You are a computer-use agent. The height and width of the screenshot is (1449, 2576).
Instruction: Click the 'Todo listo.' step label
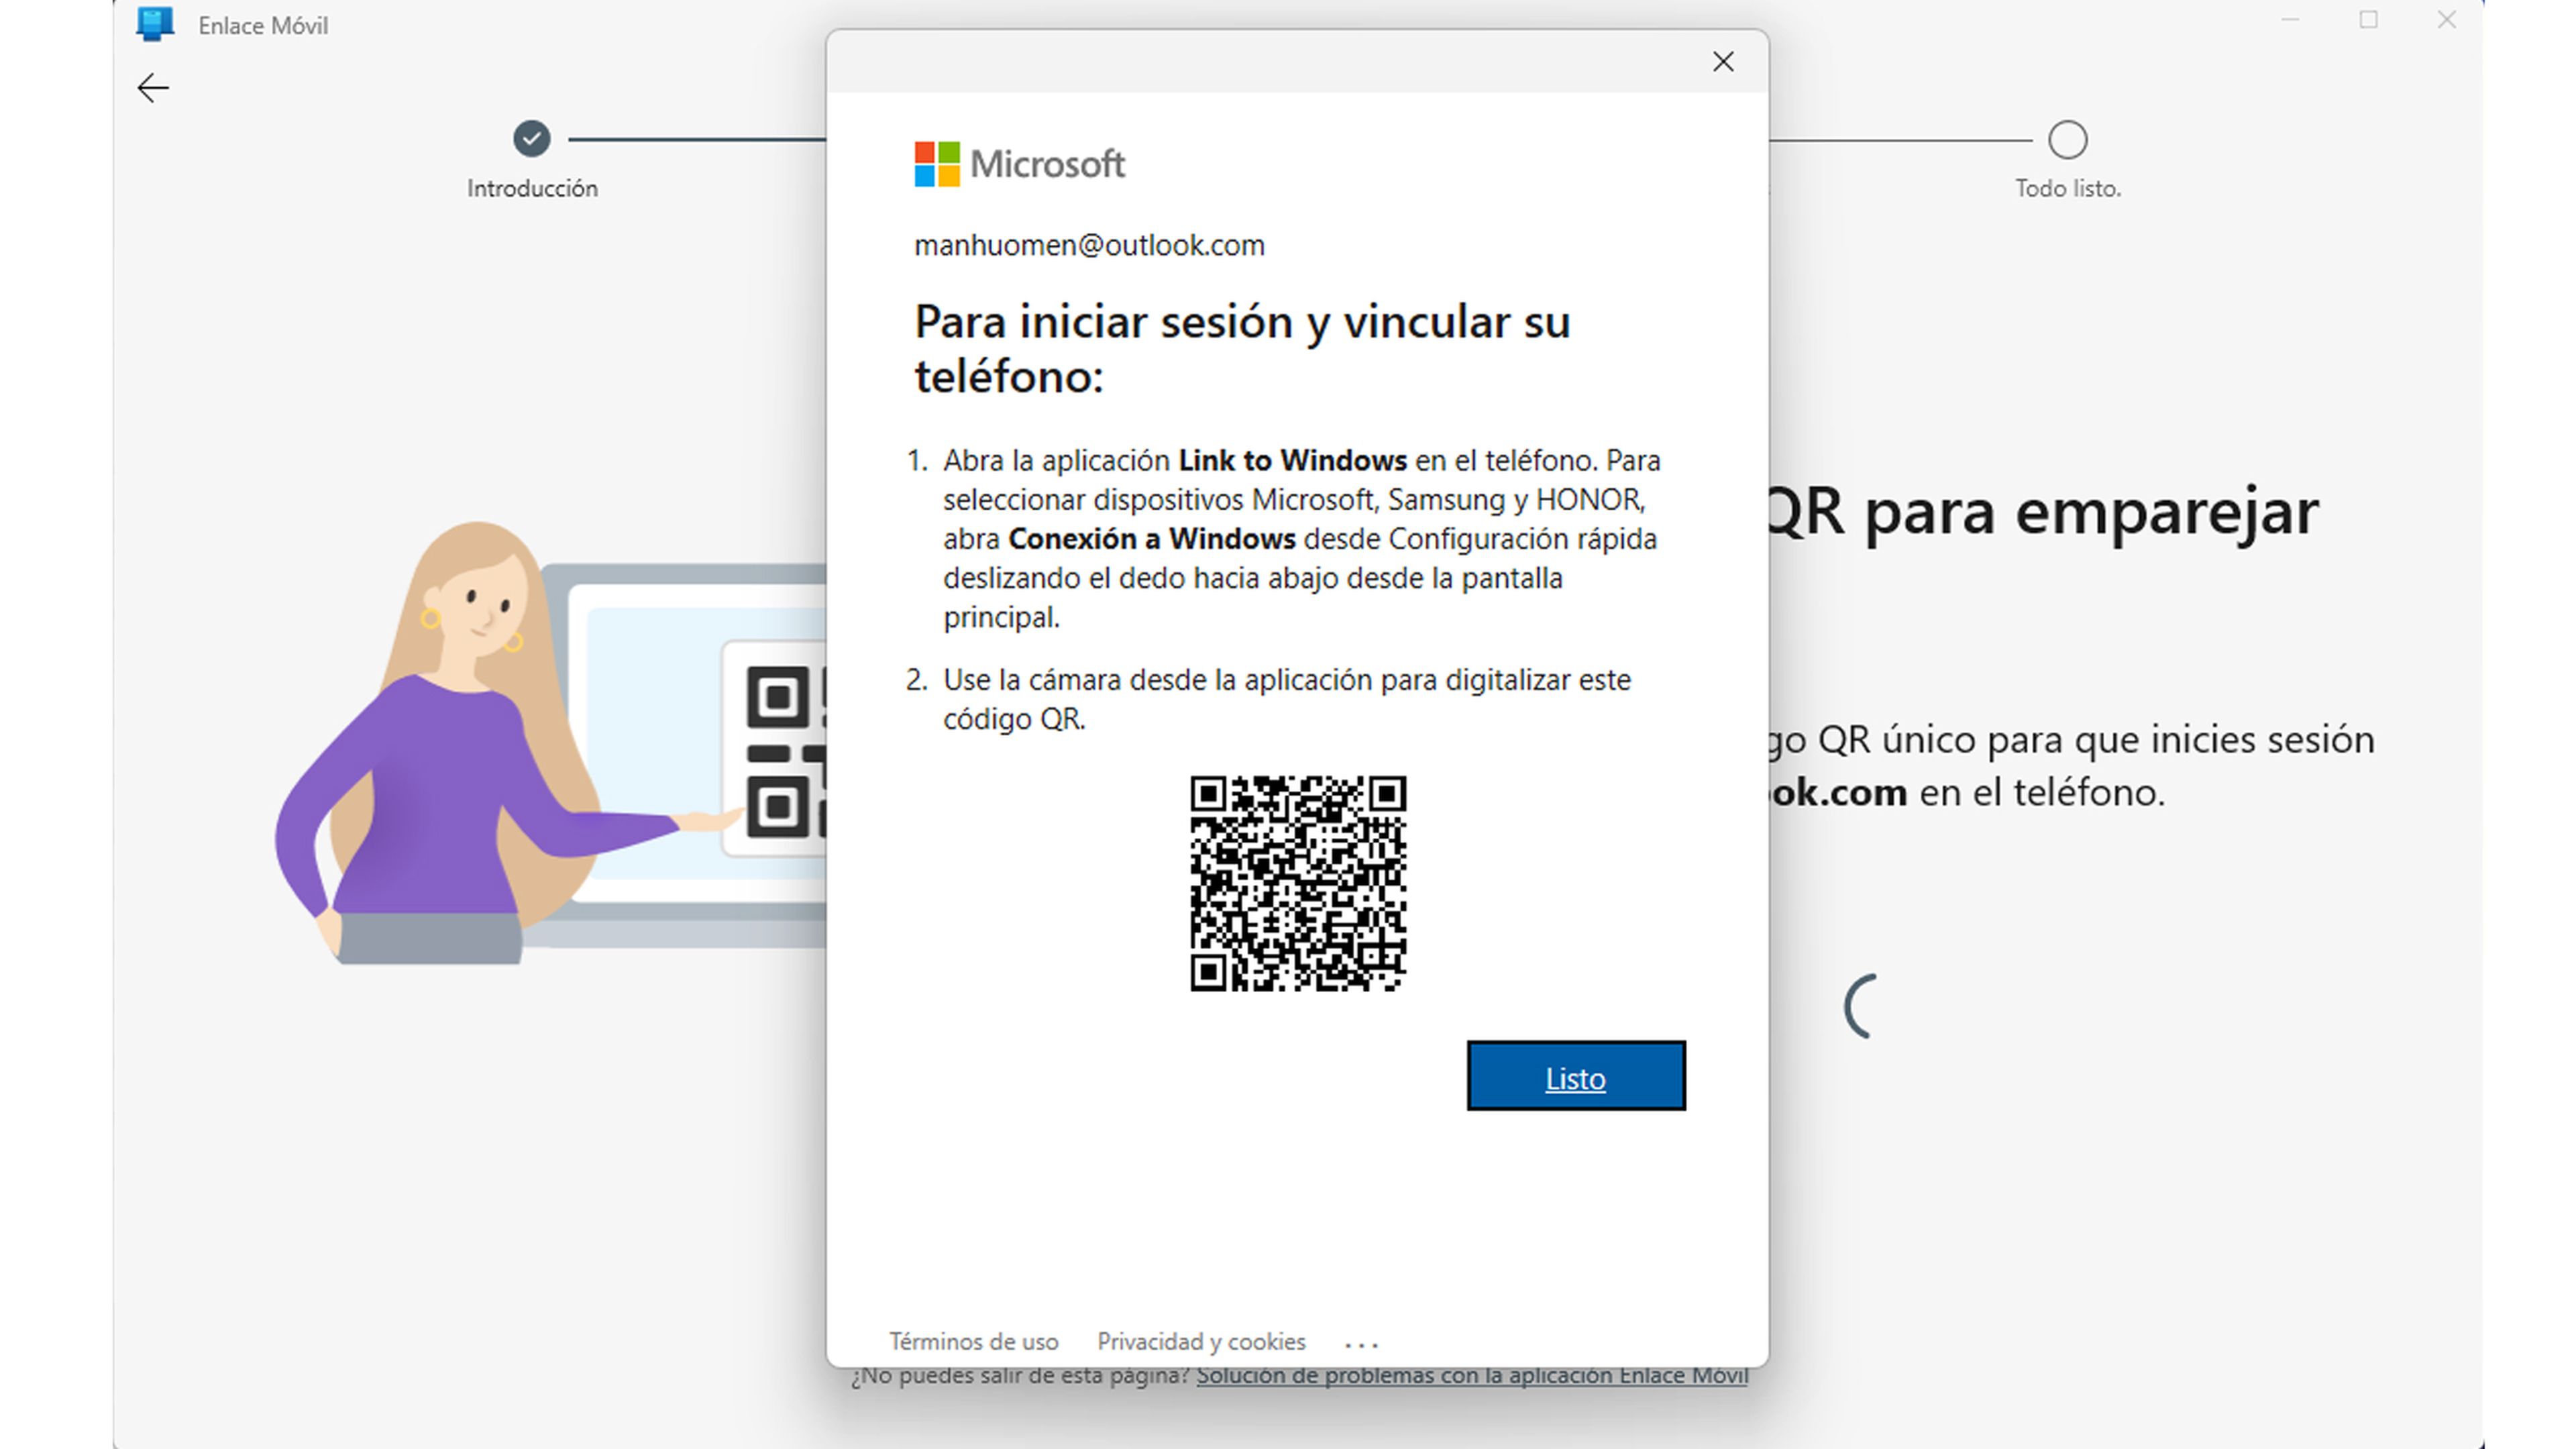pyautogui.click(x=2067, y=188)
